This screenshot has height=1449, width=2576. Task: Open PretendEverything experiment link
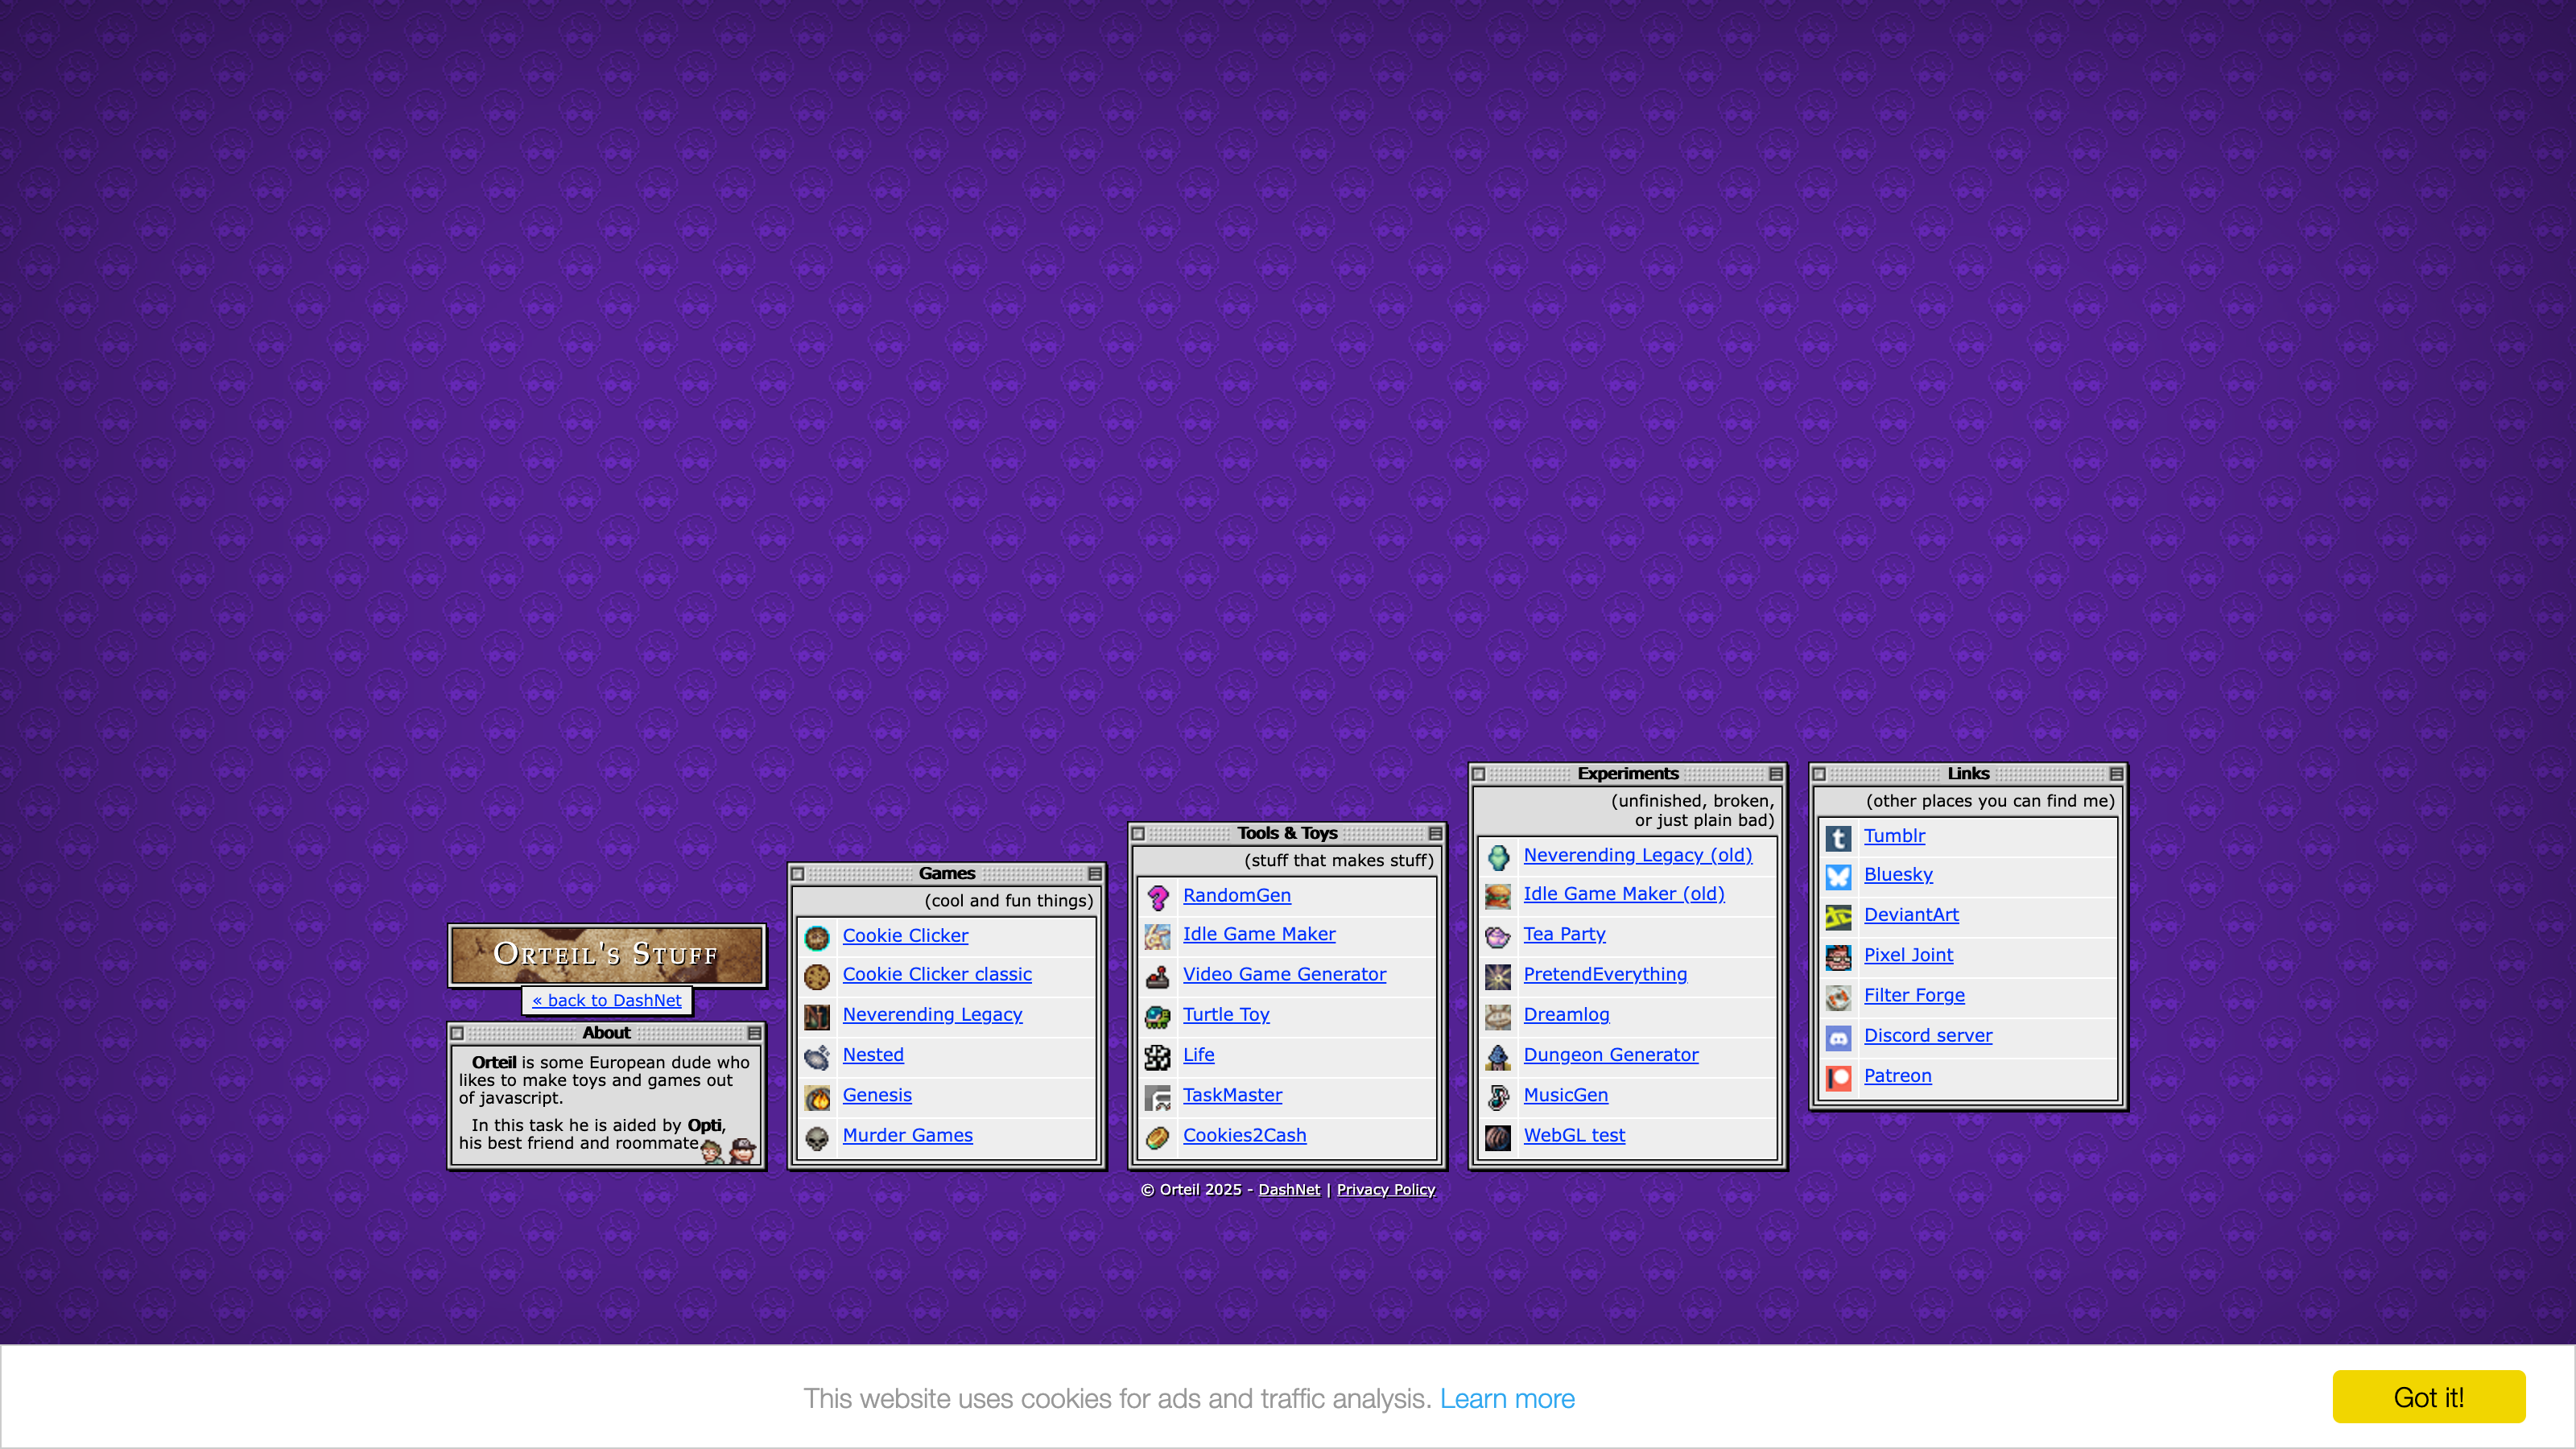[1605, 974]
